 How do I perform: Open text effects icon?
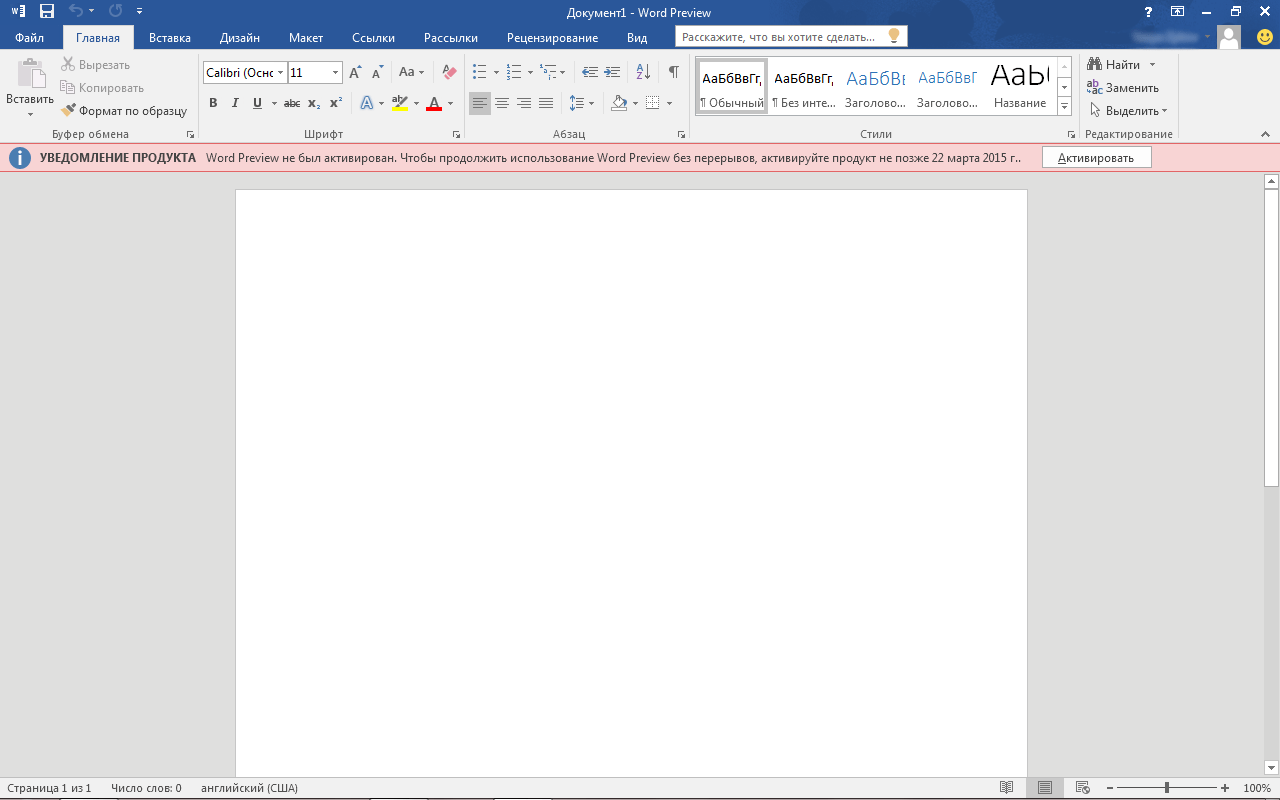pos(367,103)
